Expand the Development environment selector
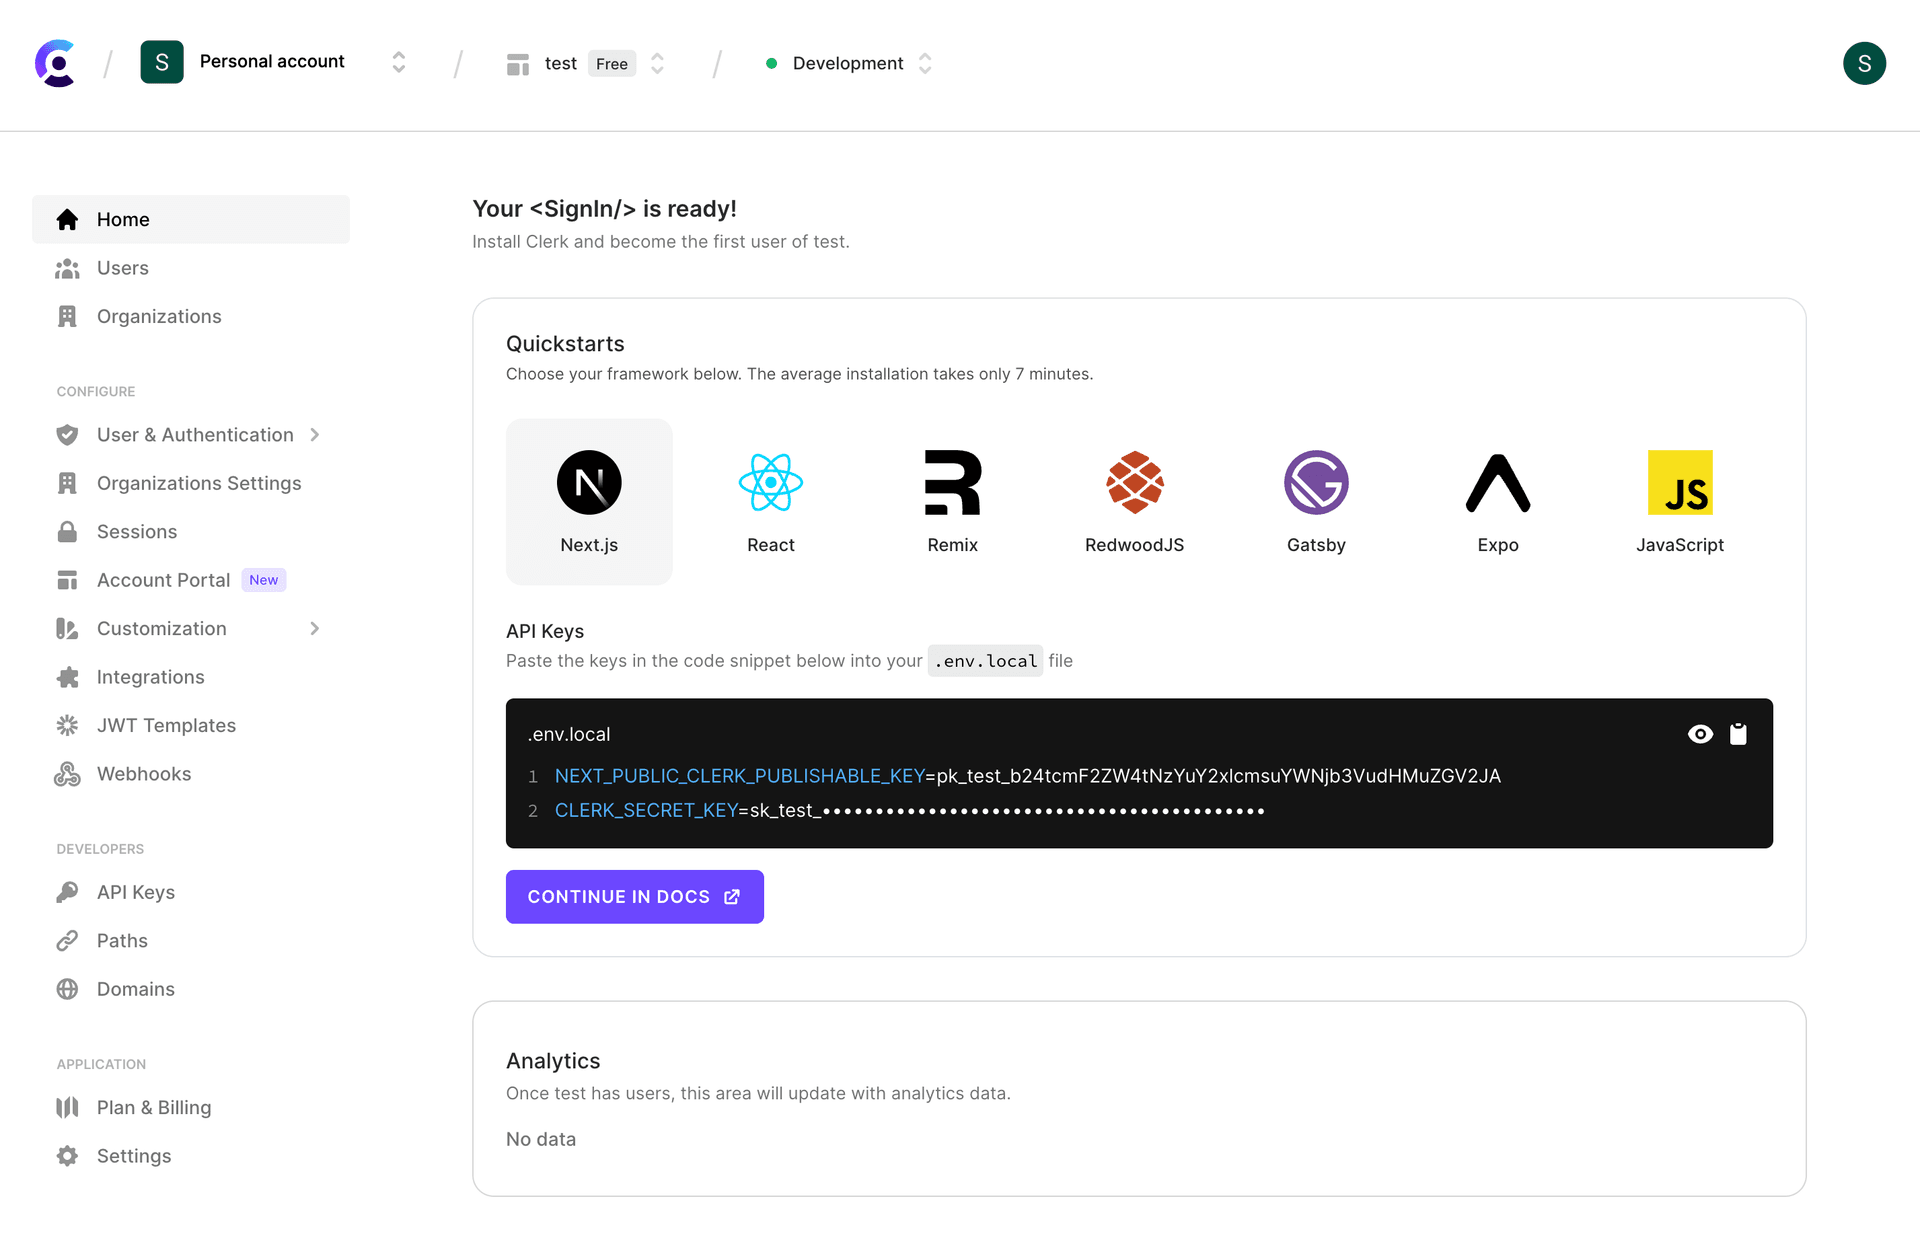Screen dimensions: 1920x1238 coord(925,63)
